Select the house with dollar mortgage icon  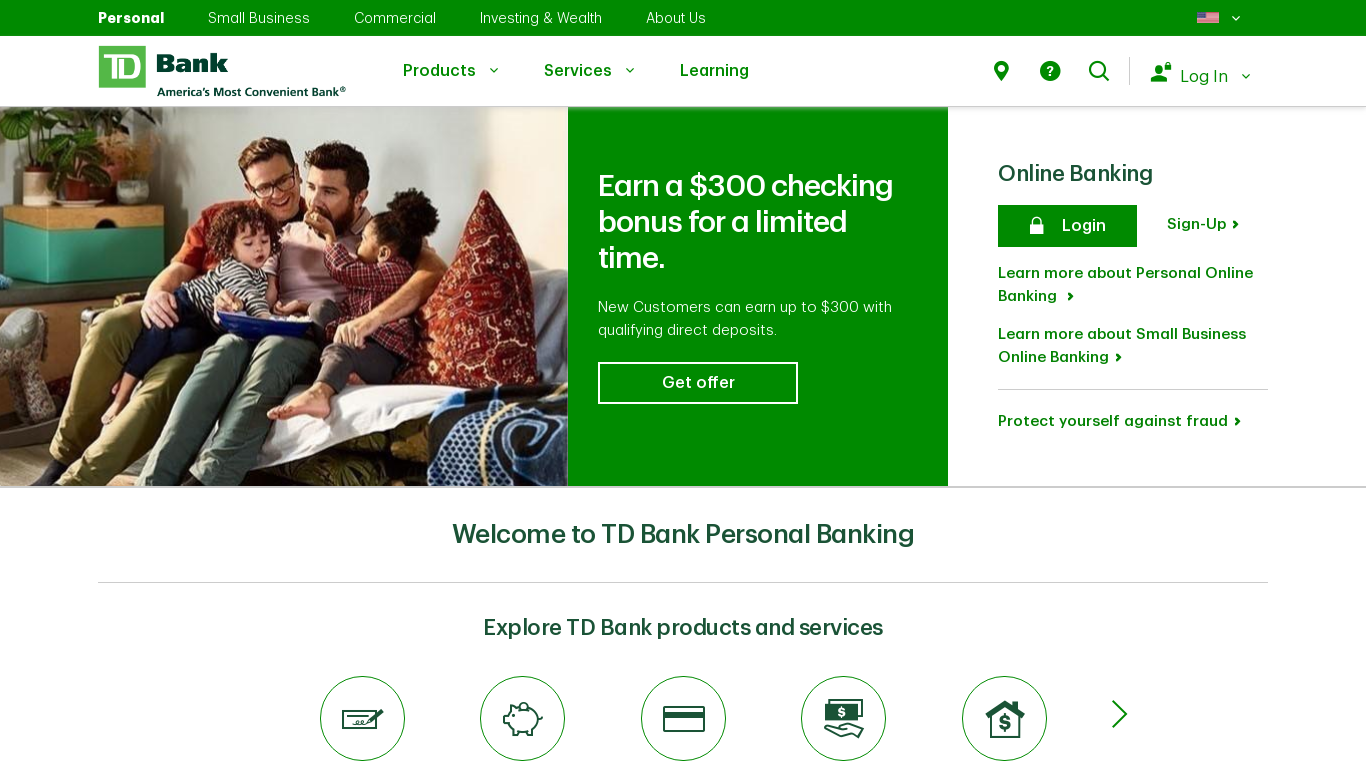(x=1004, y=718)
